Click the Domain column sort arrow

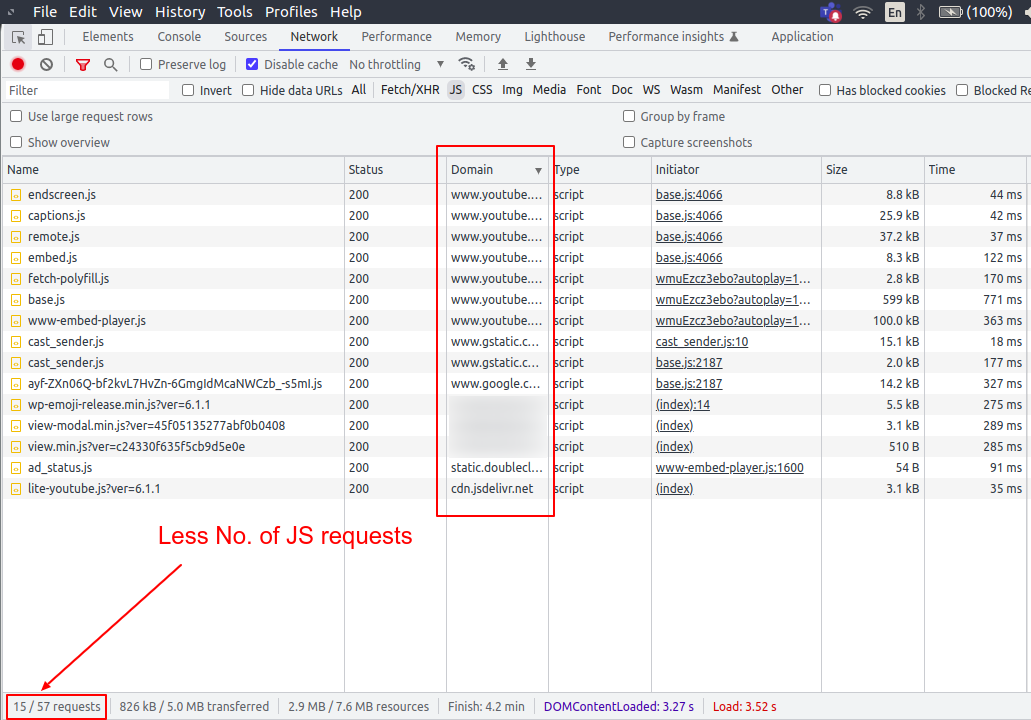(538, 170)
